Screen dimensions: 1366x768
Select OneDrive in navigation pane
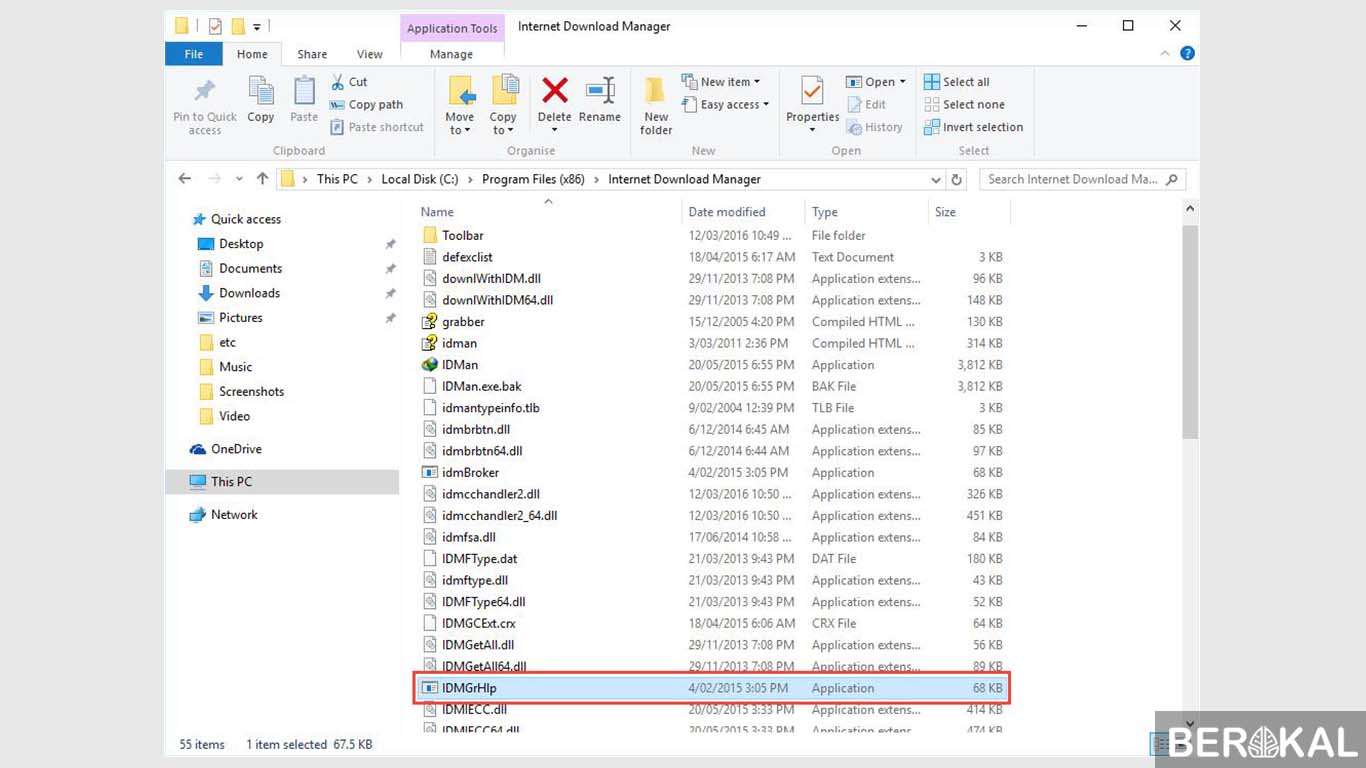pyautogui.click(x=236, y=449)
